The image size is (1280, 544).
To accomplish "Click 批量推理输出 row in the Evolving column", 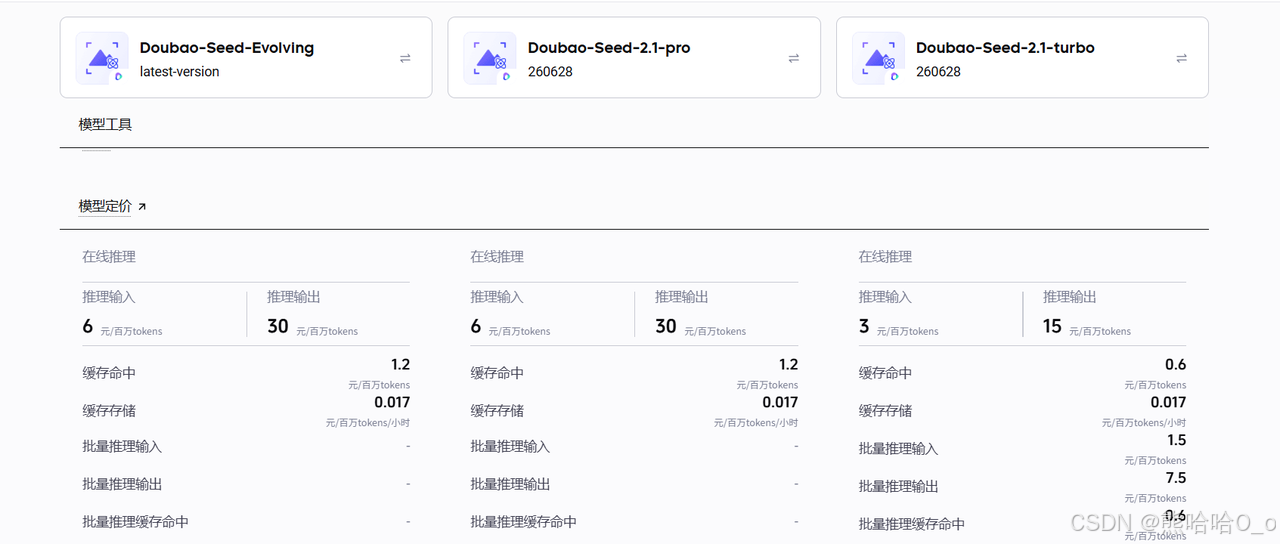I will coord(246,484).
